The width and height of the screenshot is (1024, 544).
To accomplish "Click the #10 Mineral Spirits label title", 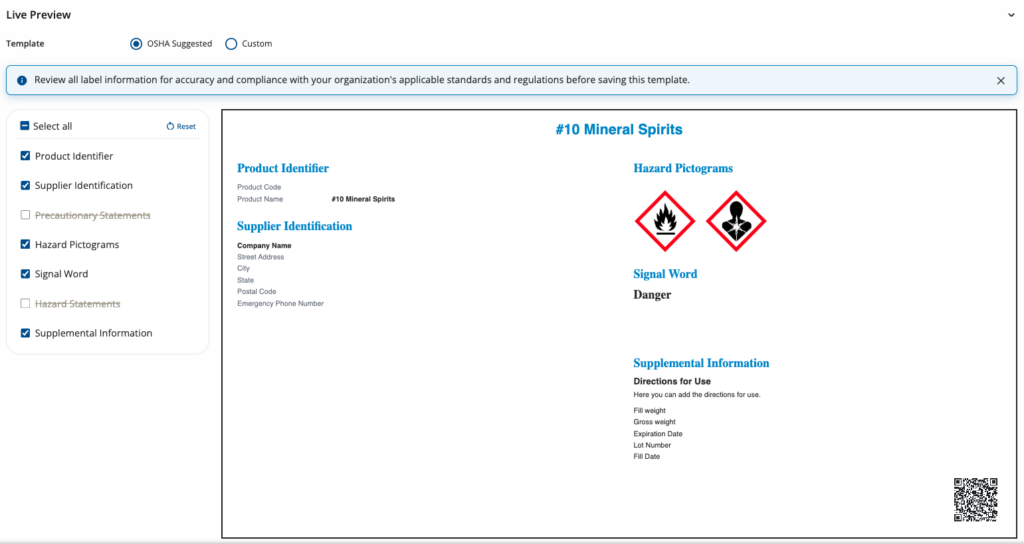I will click(618, 129).
